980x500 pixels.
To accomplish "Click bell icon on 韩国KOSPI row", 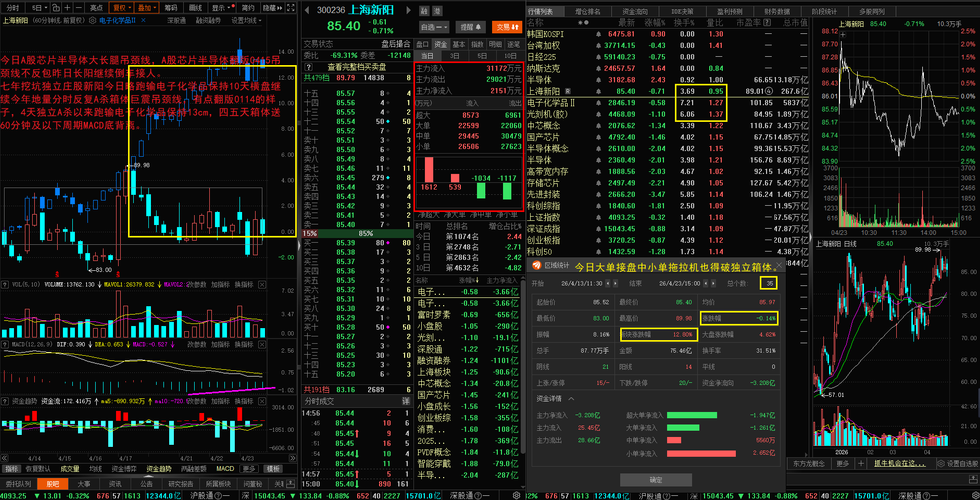I will coord(598,33).
